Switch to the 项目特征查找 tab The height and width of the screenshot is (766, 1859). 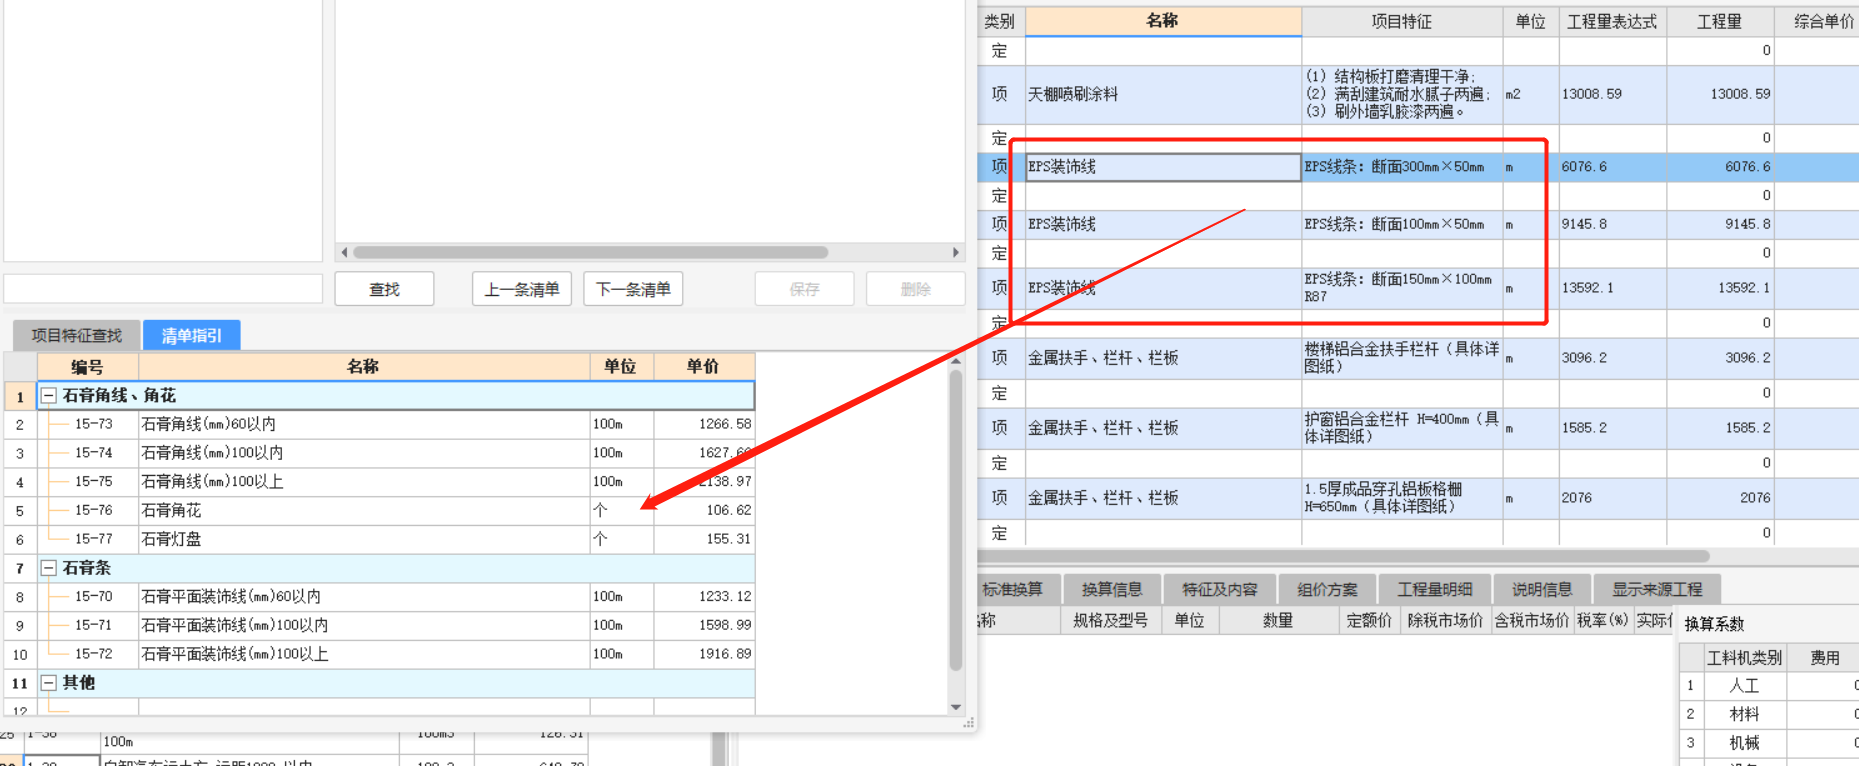click(x=77, y=335)
